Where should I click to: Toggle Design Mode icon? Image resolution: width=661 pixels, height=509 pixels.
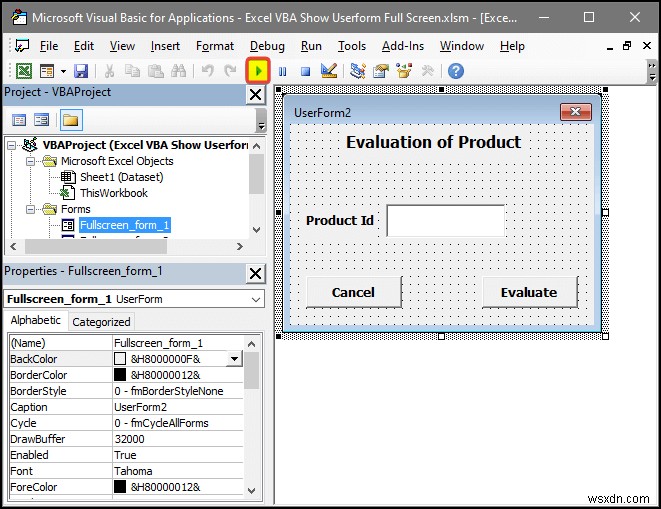(x=329, y=71)
